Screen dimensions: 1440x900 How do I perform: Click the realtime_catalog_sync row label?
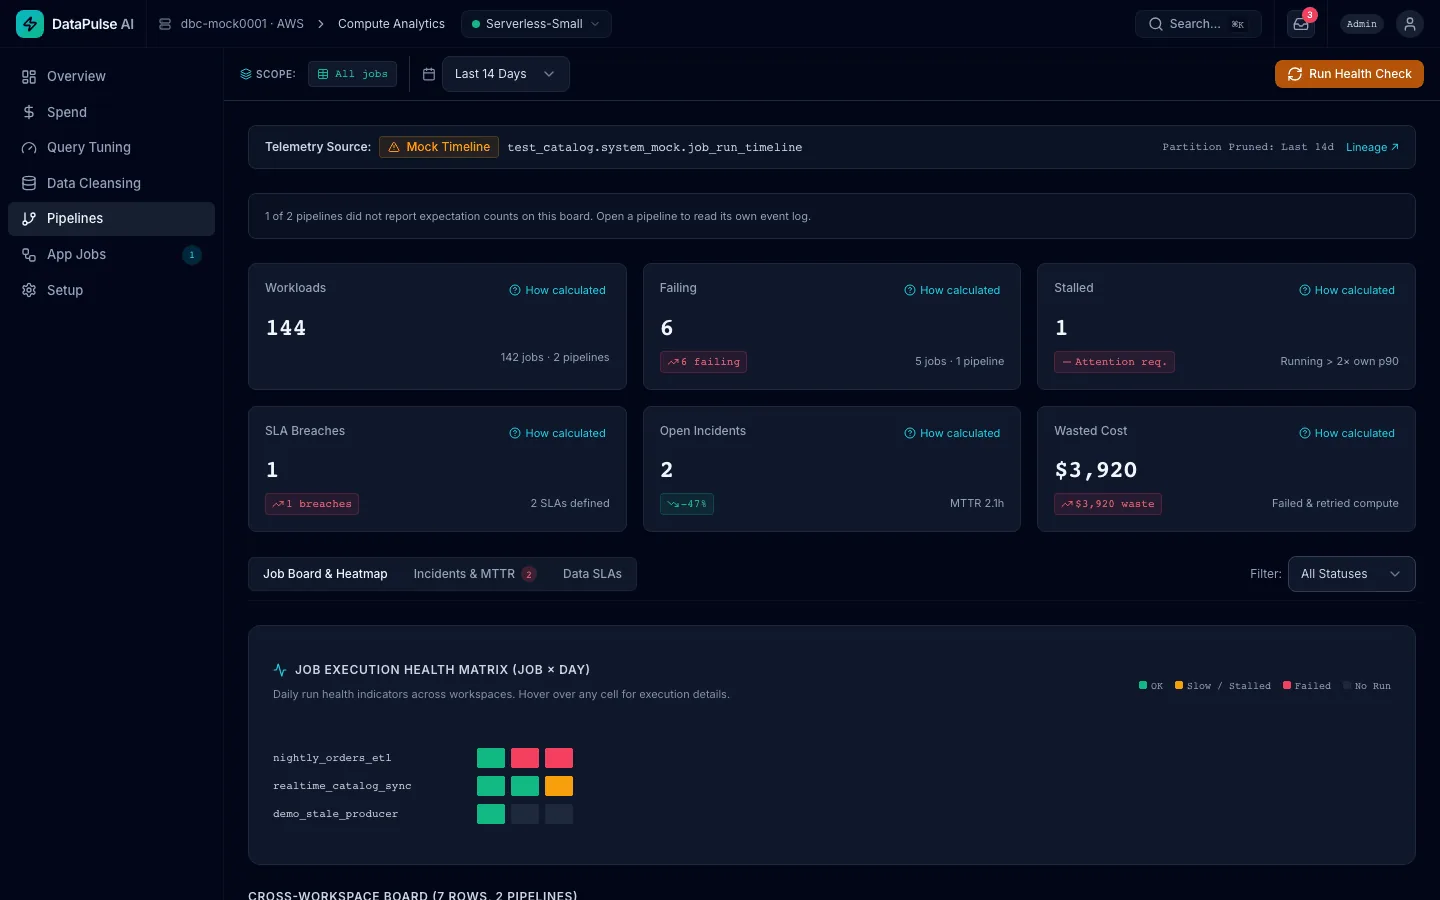[342, 786]
